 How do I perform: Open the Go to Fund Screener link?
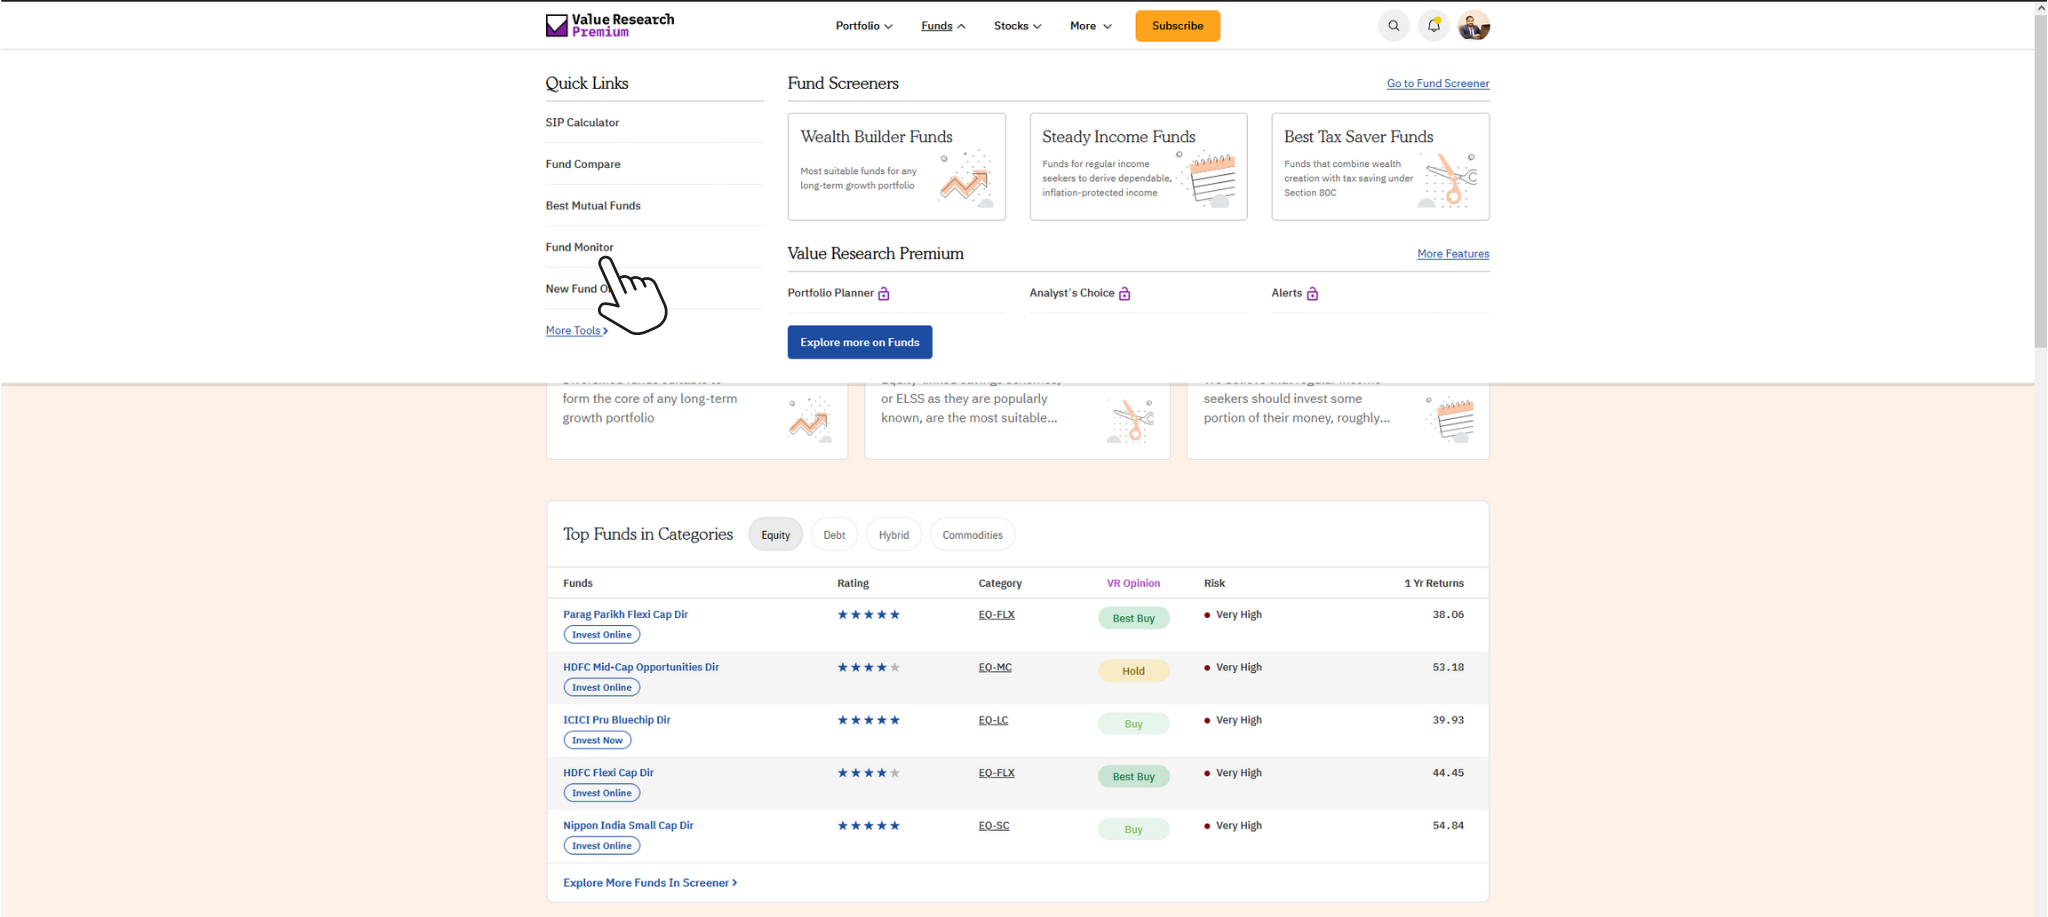point(1437,83)
